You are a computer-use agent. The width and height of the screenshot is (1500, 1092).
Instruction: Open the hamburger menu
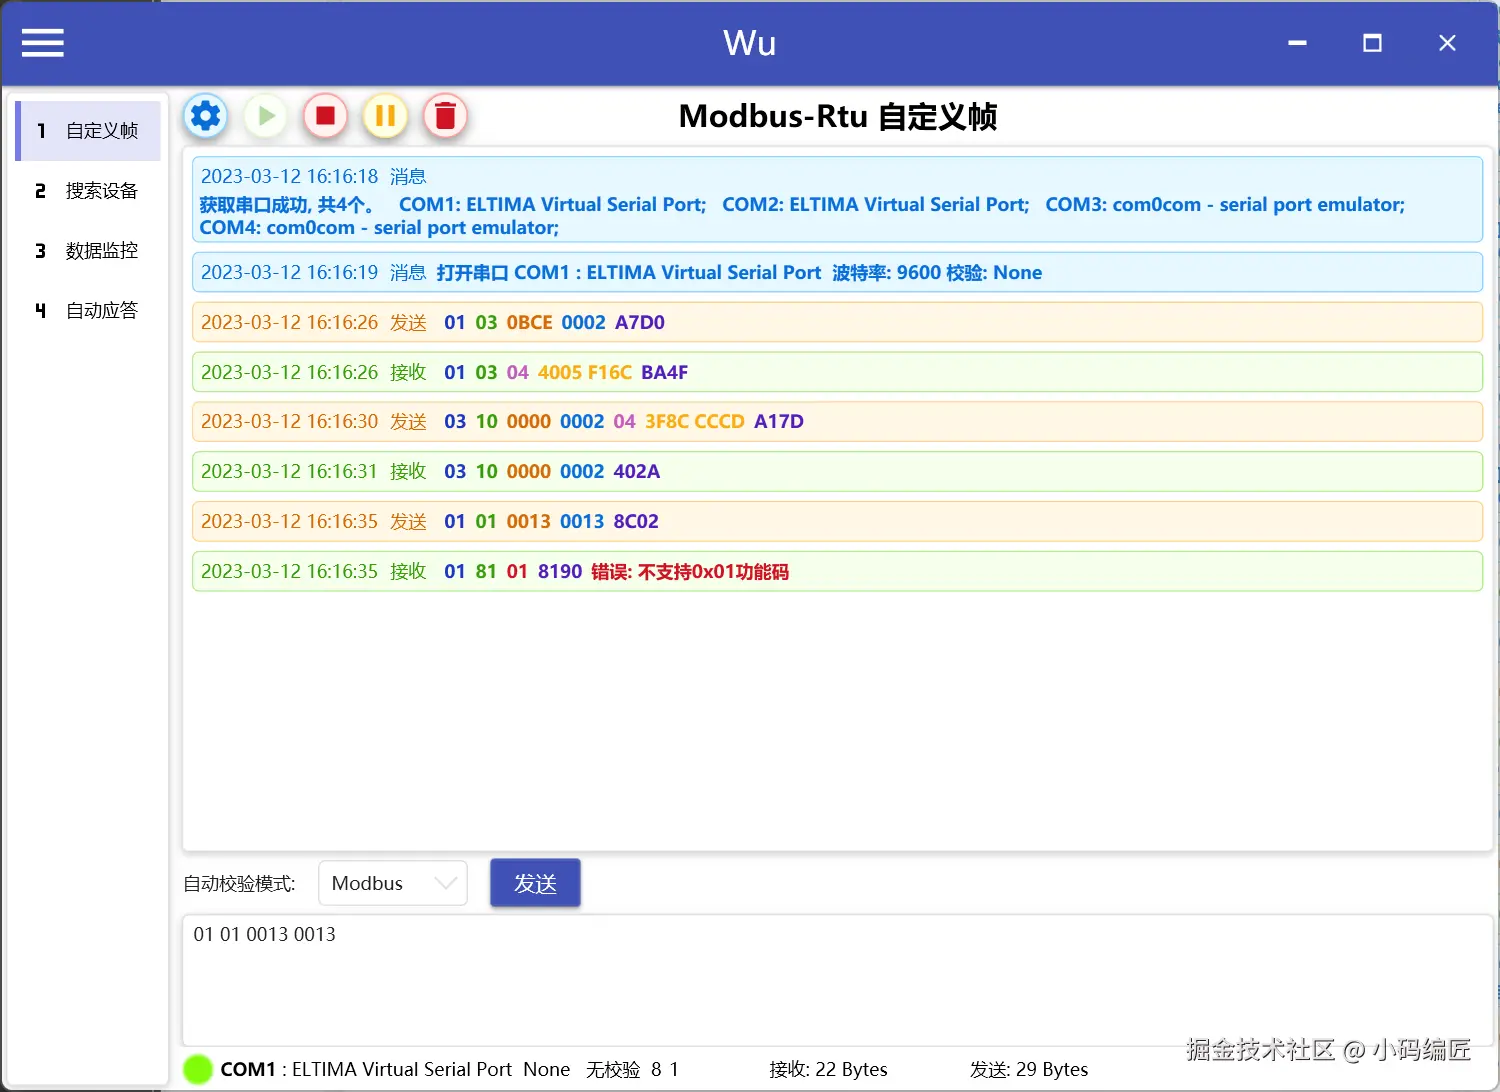coord(43,43)
